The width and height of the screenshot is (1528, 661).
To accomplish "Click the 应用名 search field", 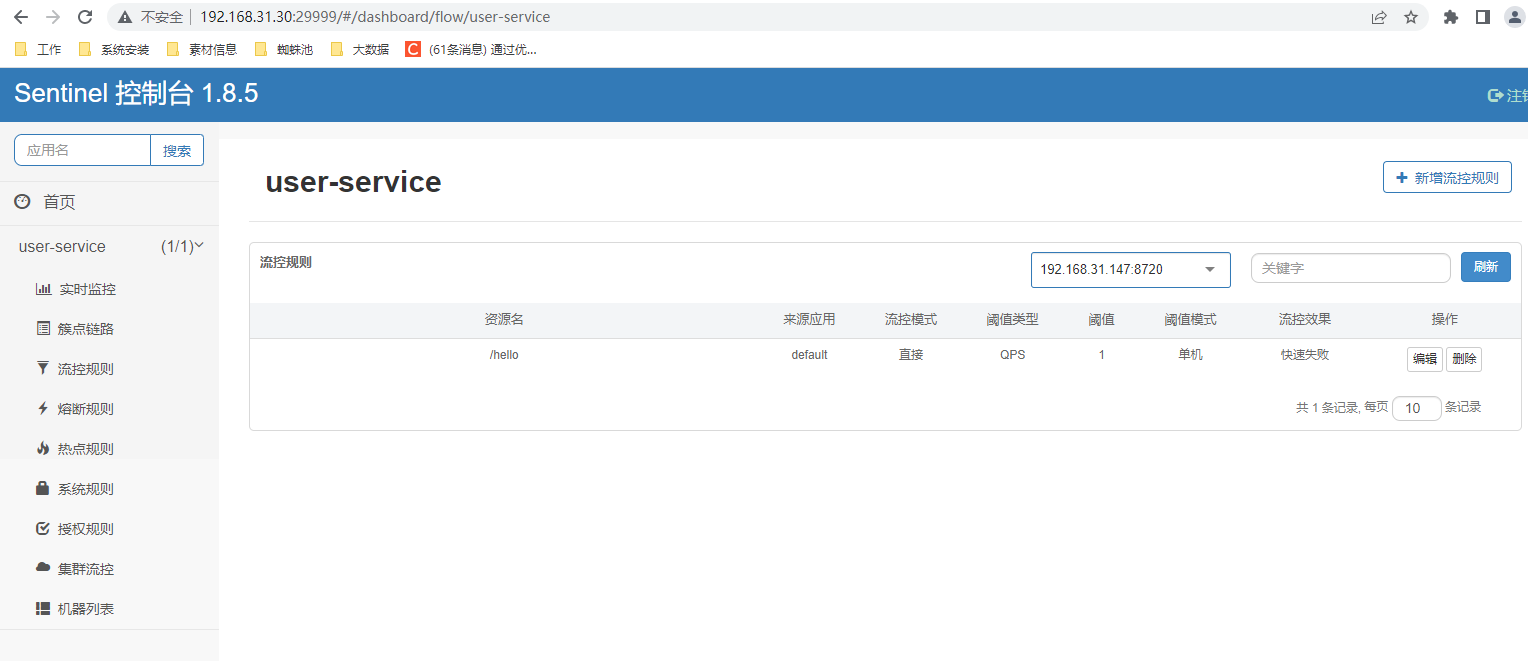I will click(x=82, y=150).
